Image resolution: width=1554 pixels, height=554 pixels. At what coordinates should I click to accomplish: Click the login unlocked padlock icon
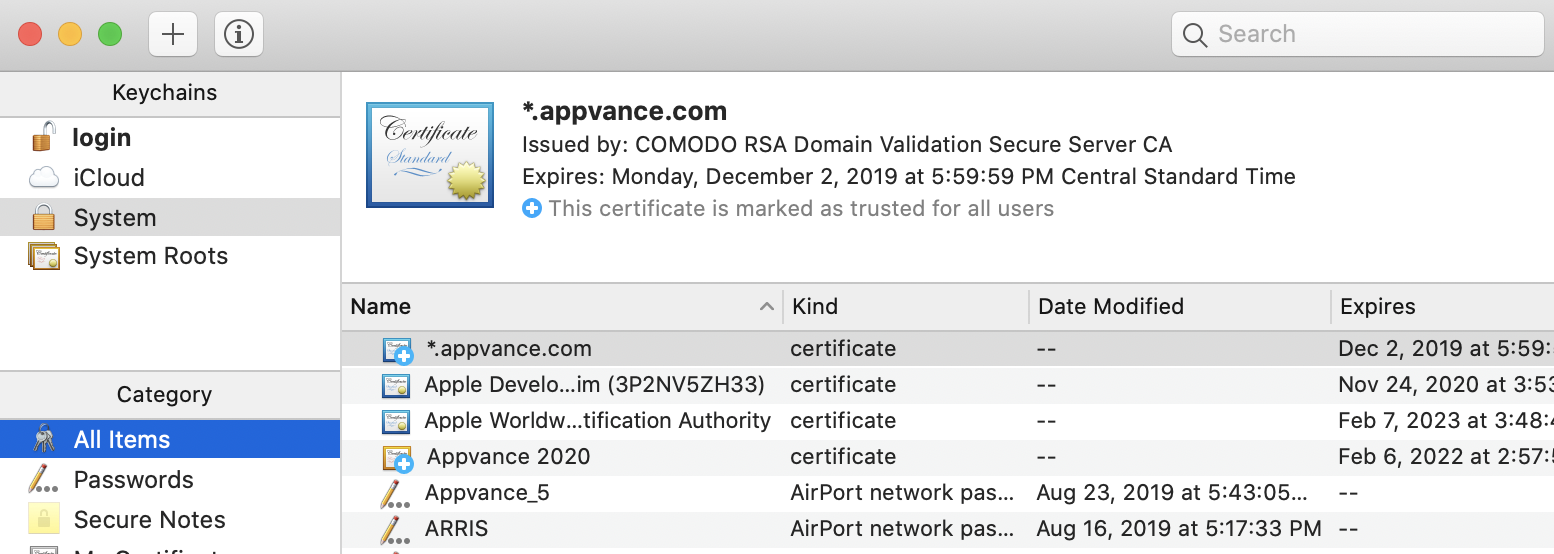click(42, 136)
